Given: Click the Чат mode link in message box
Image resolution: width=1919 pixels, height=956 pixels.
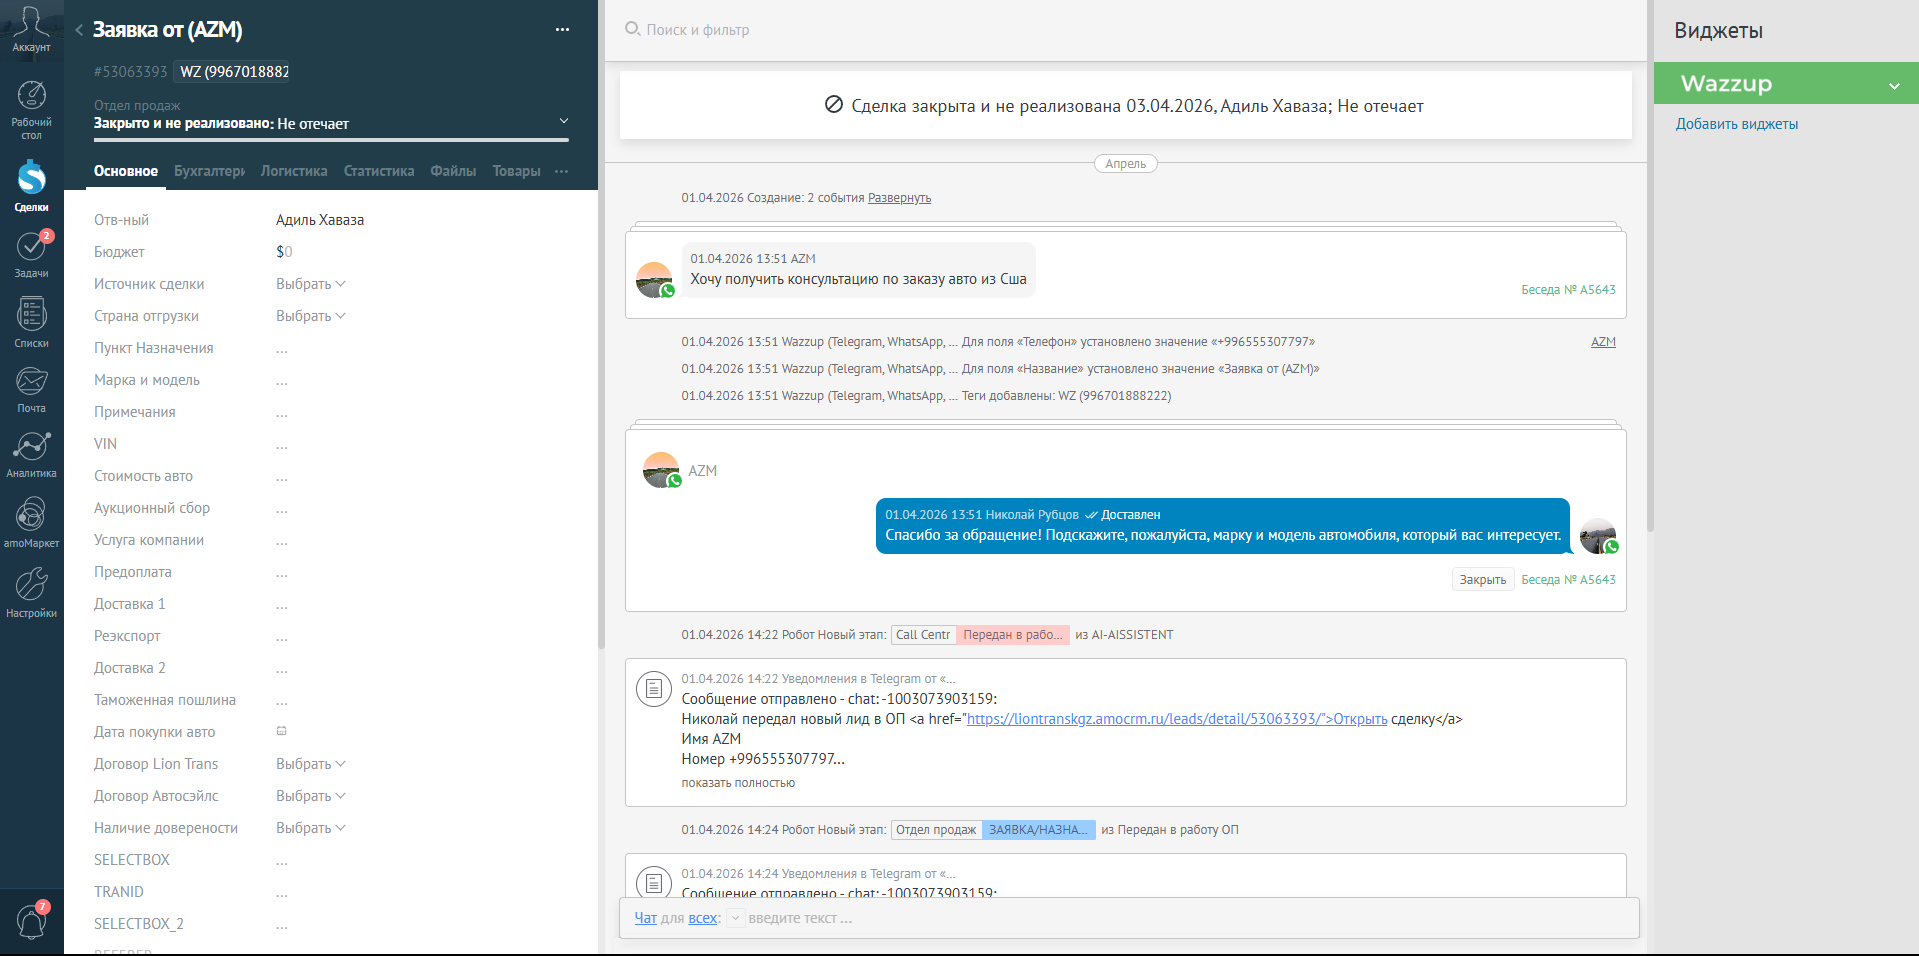Looking at the screenshot, I should coord(646,918).
